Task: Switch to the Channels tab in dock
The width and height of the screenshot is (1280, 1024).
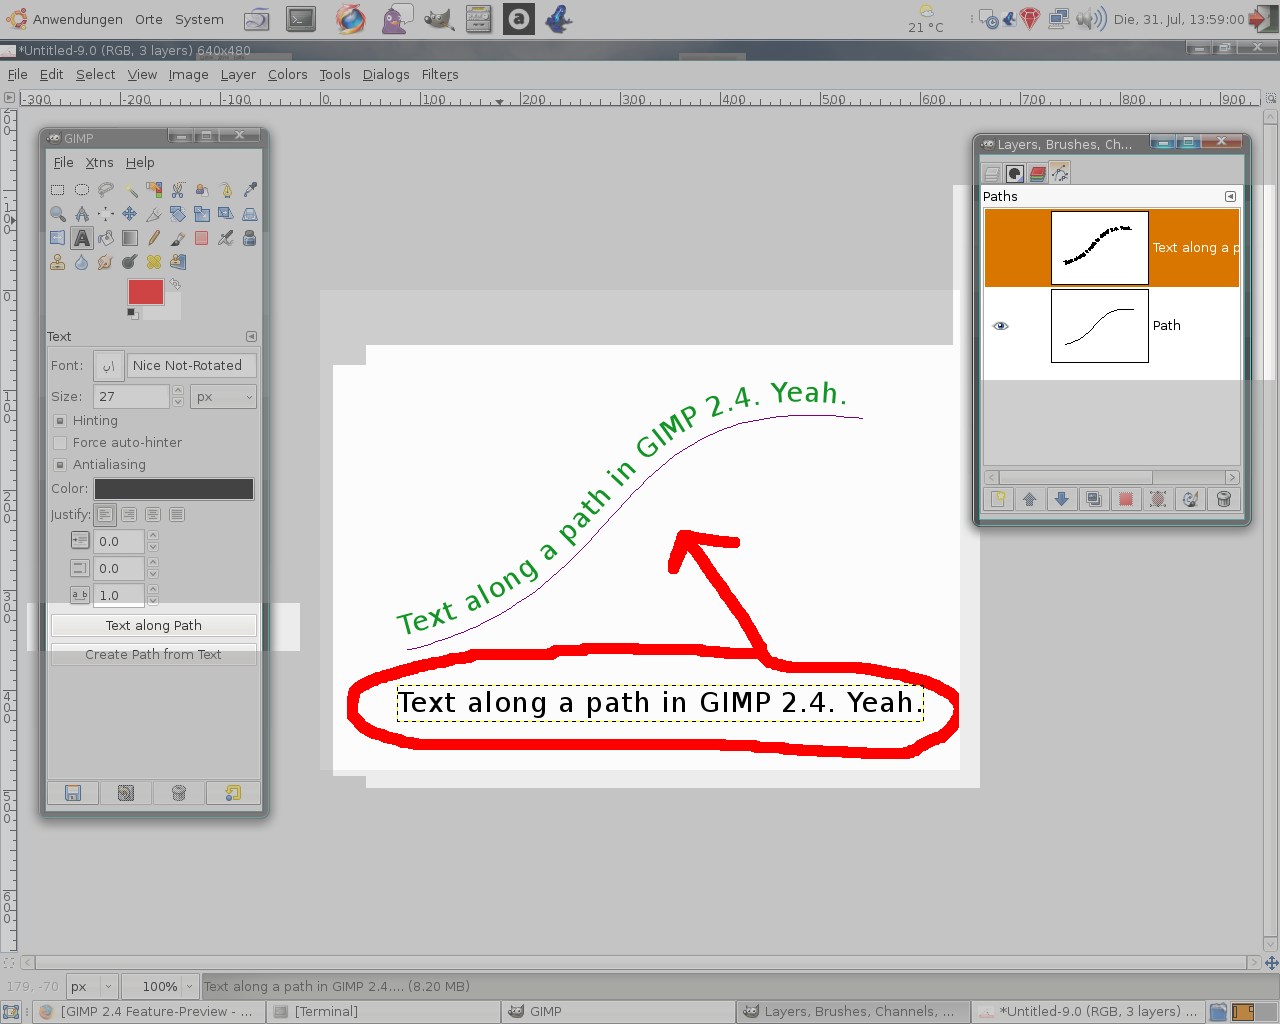Action: 1038,174
